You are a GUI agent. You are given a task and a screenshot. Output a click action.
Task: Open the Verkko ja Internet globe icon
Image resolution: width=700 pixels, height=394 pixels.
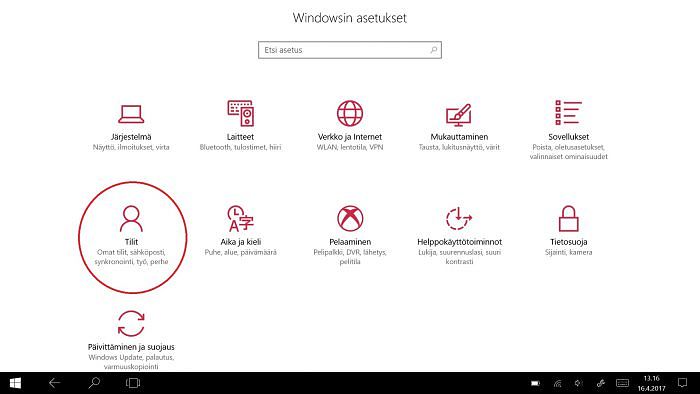(350, 113)
